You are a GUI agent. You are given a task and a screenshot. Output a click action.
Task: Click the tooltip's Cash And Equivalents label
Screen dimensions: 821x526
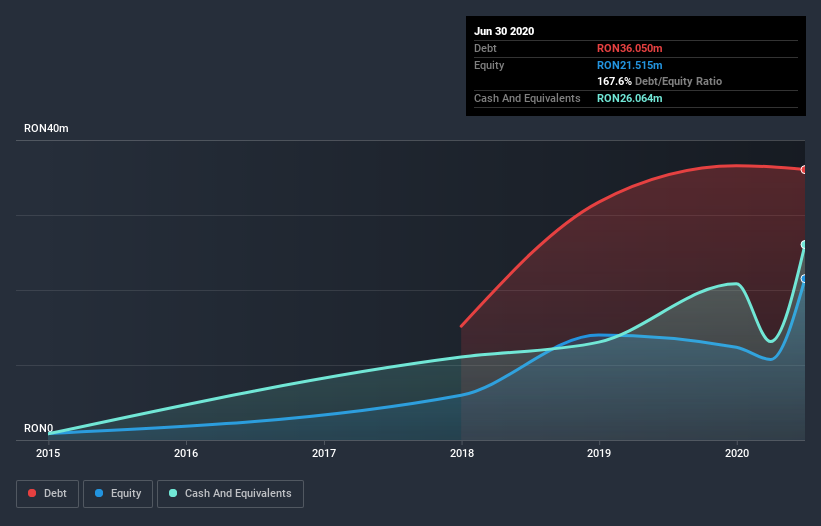[527, 98]
